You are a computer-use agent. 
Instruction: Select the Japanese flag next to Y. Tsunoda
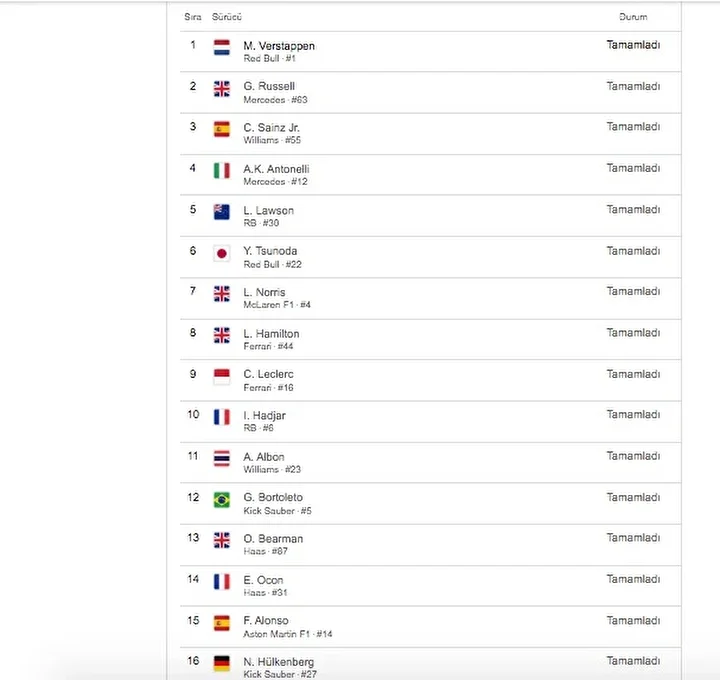tap(222, 253)
